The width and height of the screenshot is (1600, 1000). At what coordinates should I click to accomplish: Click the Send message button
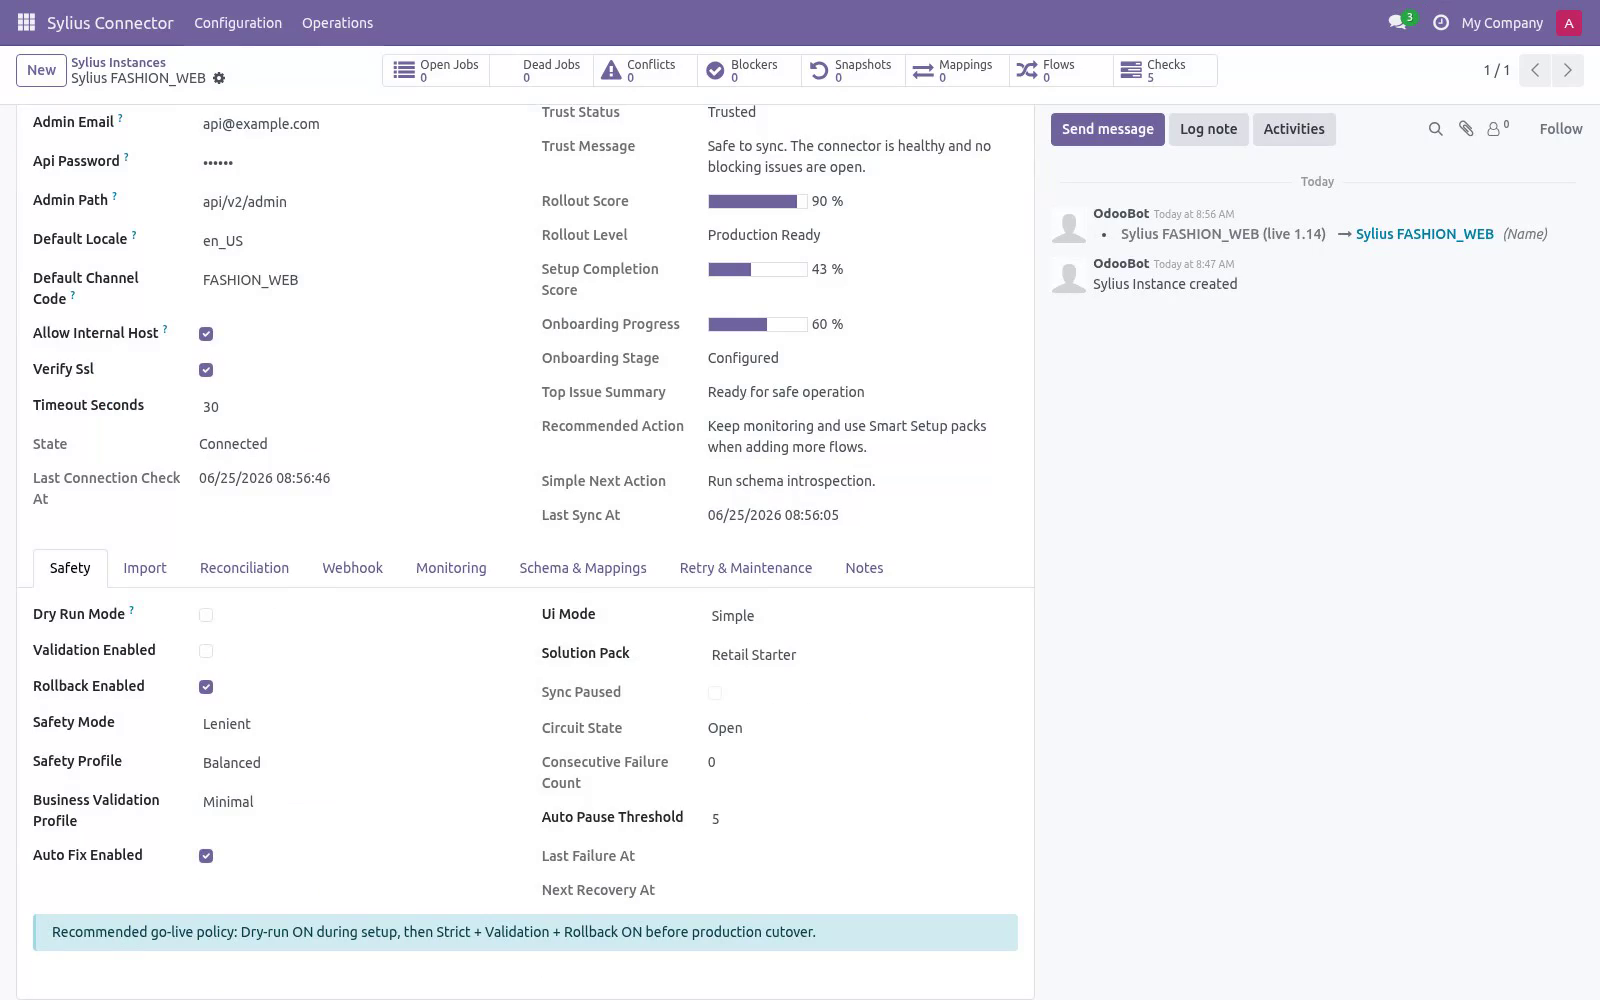pos(1107,129)
